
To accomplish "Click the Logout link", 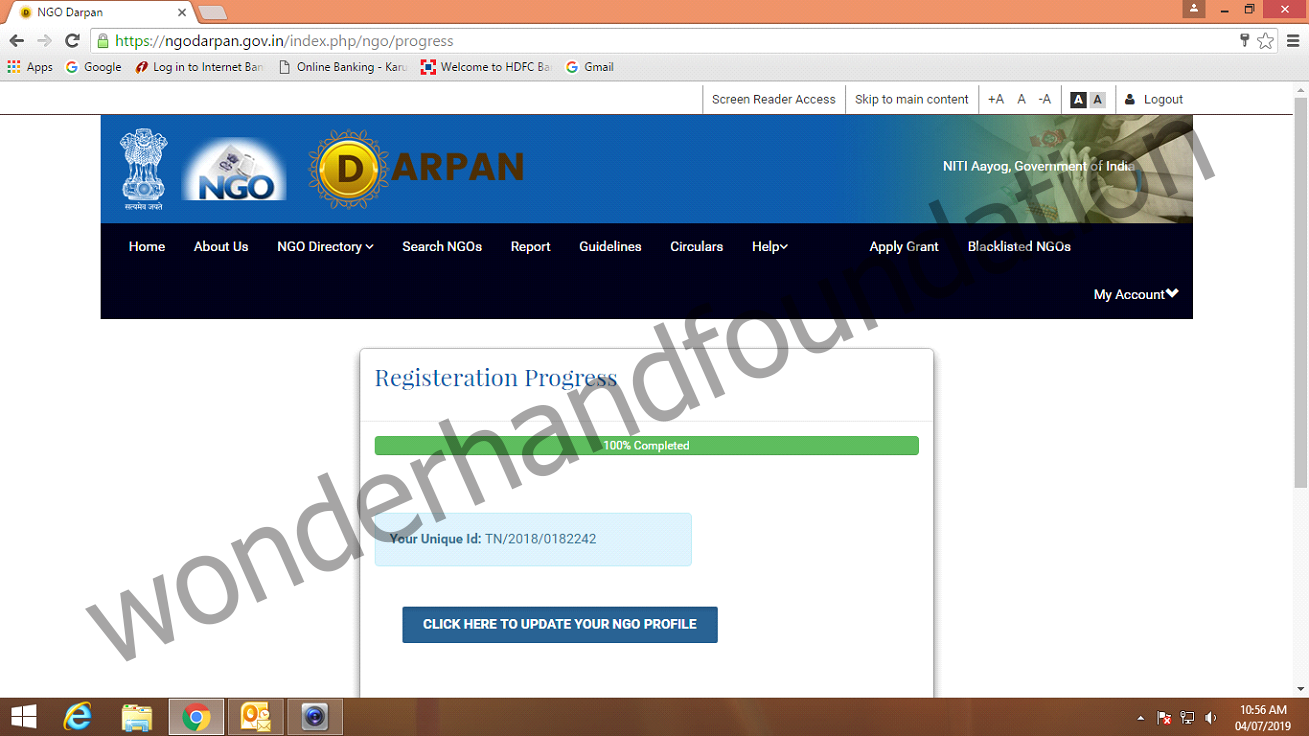I will pos(1162,100).
